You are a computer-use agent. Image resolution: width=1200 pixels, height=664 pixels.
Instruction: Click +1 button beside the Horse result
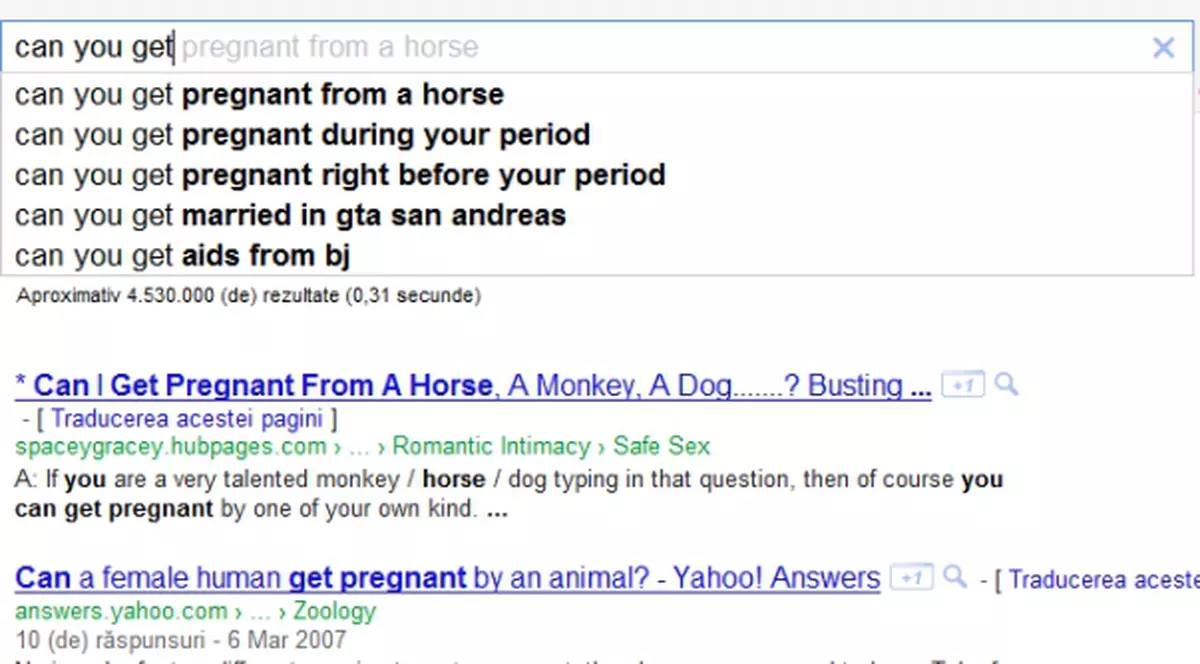(962, 385)
